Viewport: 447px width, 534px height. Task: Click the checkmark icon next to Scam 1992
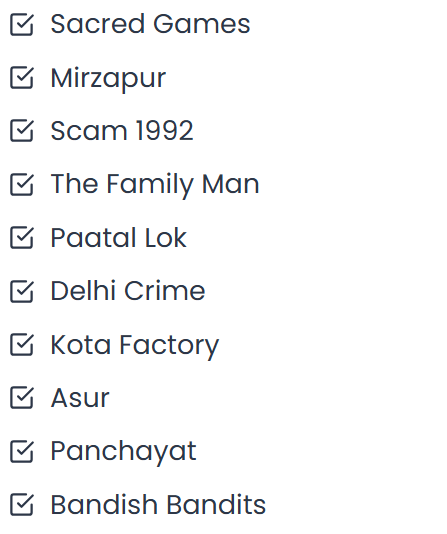pos(22,130)
